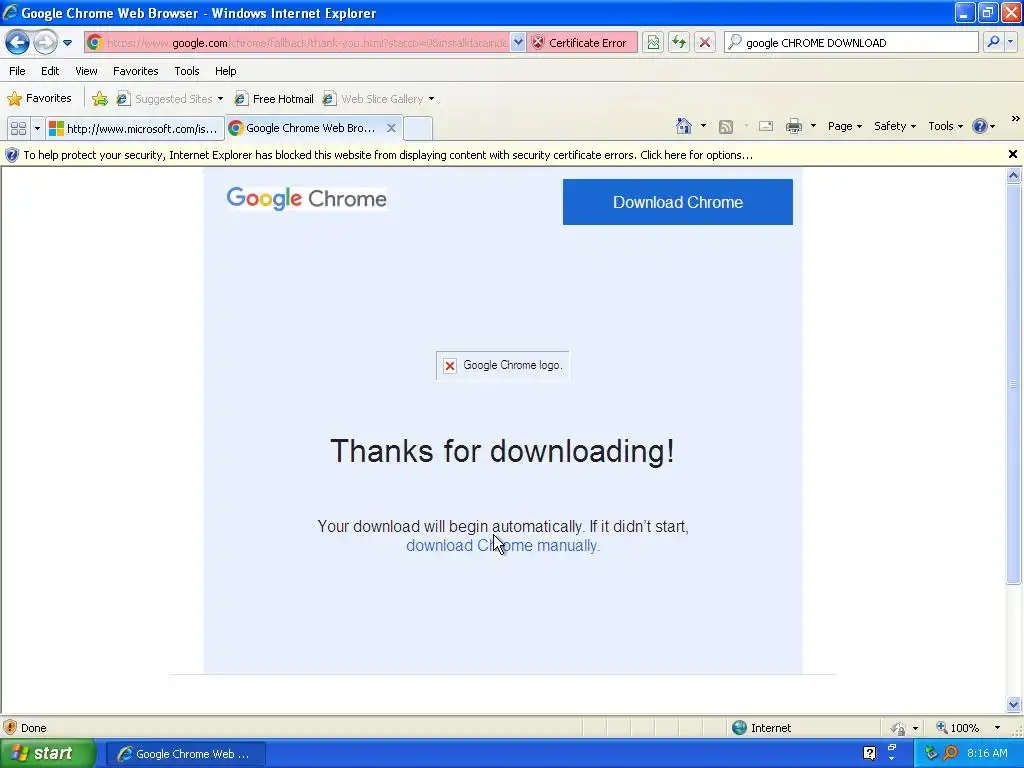Open the Free Hotmail favorites link
The width and height of the screenshot is (1024, 768).
[x=274, y=99]
